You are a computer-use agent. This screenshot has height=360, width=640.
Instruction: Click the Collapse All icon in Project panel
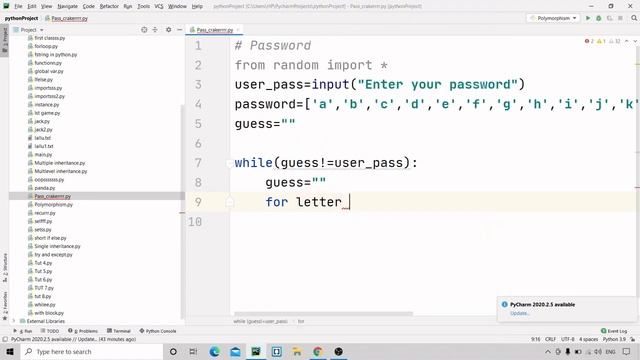point(155,30)
